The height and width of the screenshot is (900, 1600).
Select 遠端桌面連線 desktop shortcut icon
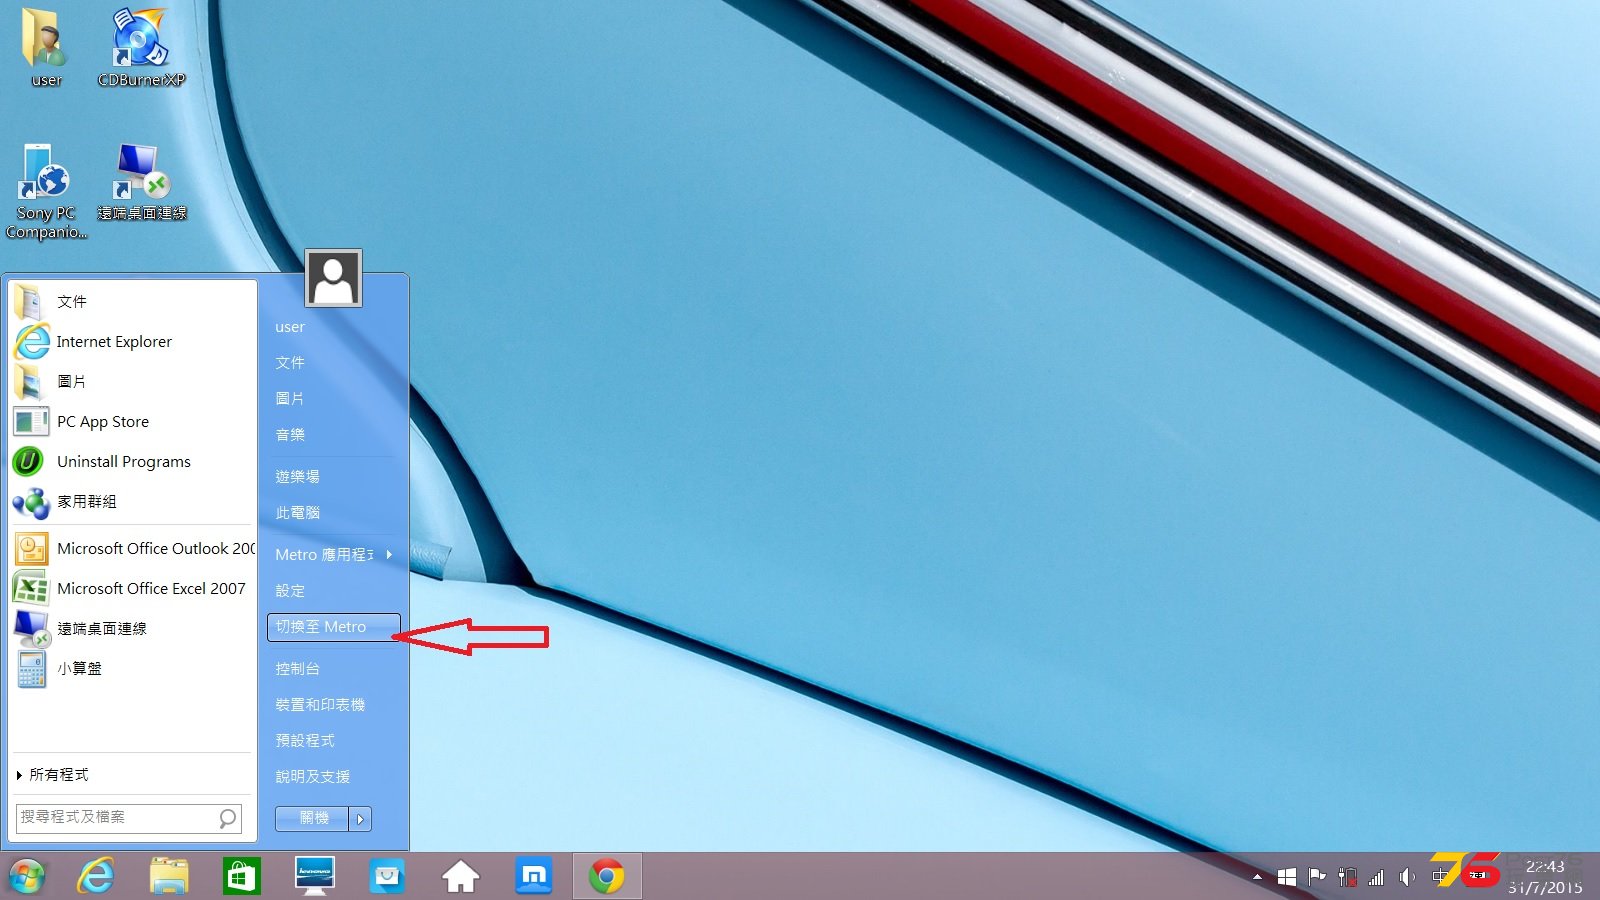click(x=141, y=182)
